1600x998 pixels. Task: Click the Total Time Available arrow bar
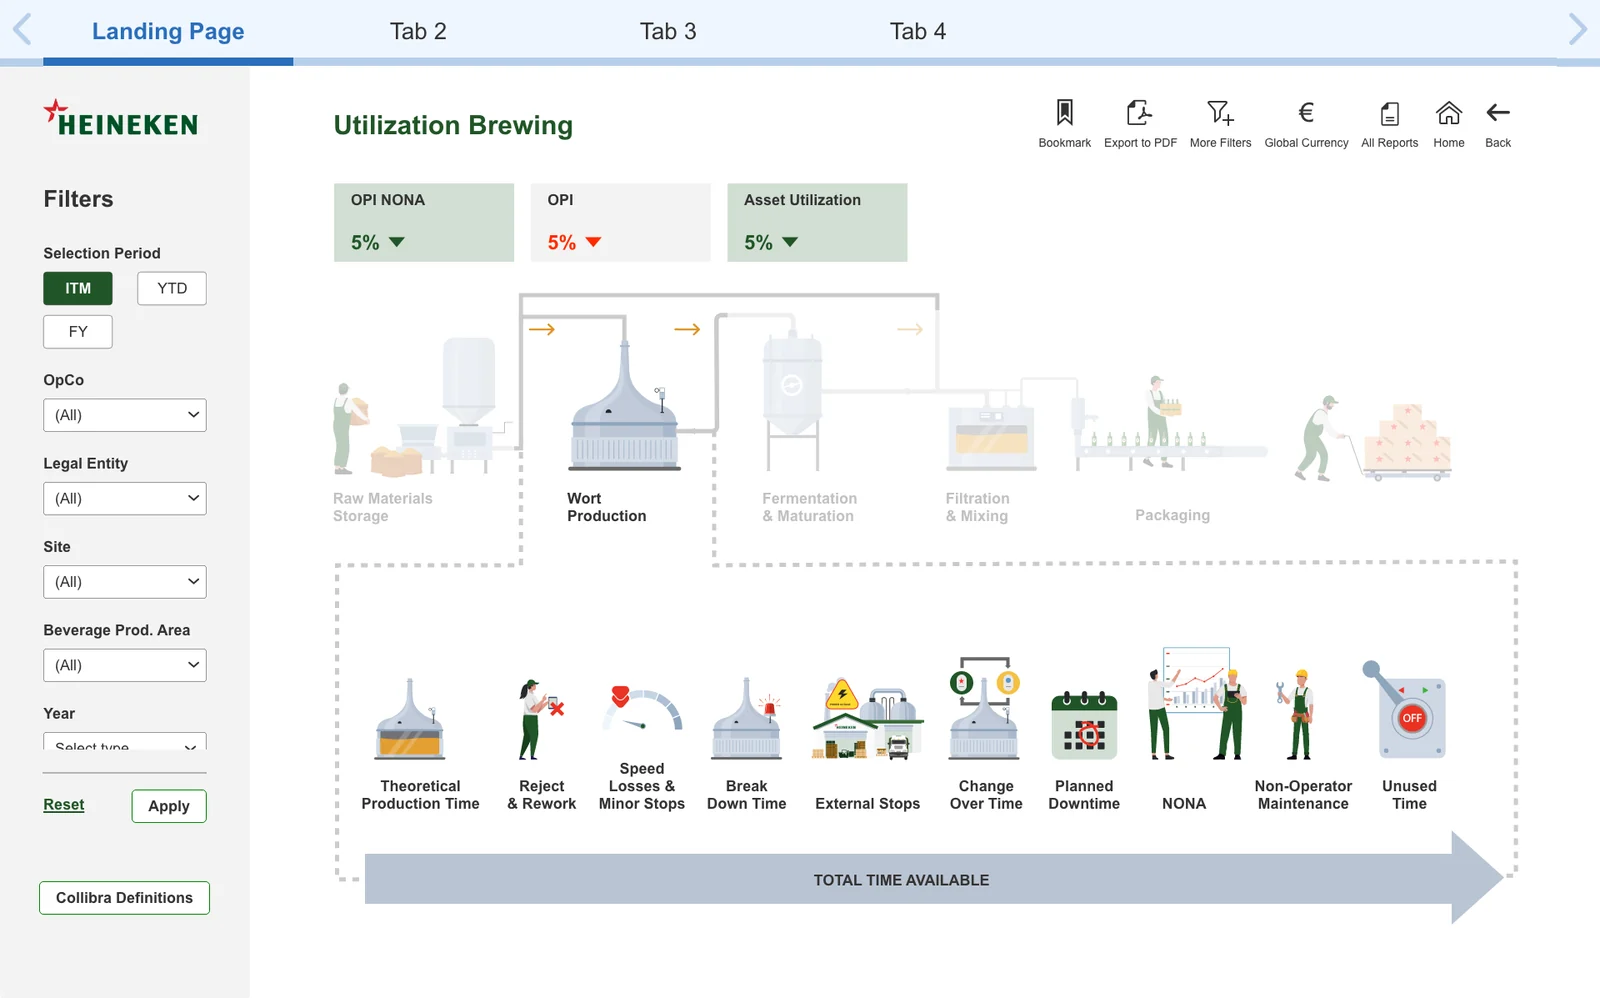click(x=933, y=878)
